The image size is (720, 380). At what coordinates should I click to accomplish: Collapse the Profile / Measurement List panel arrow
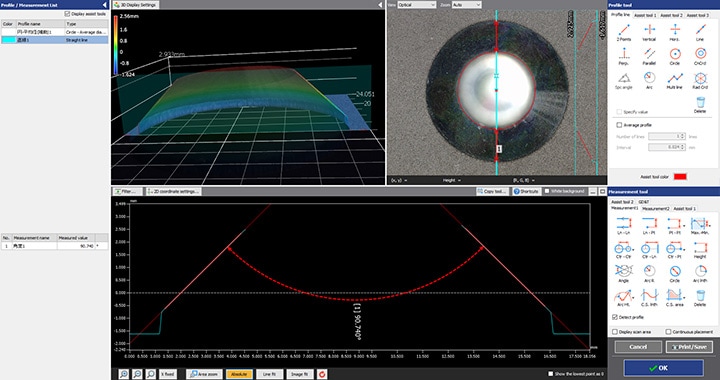pos(104,5)
